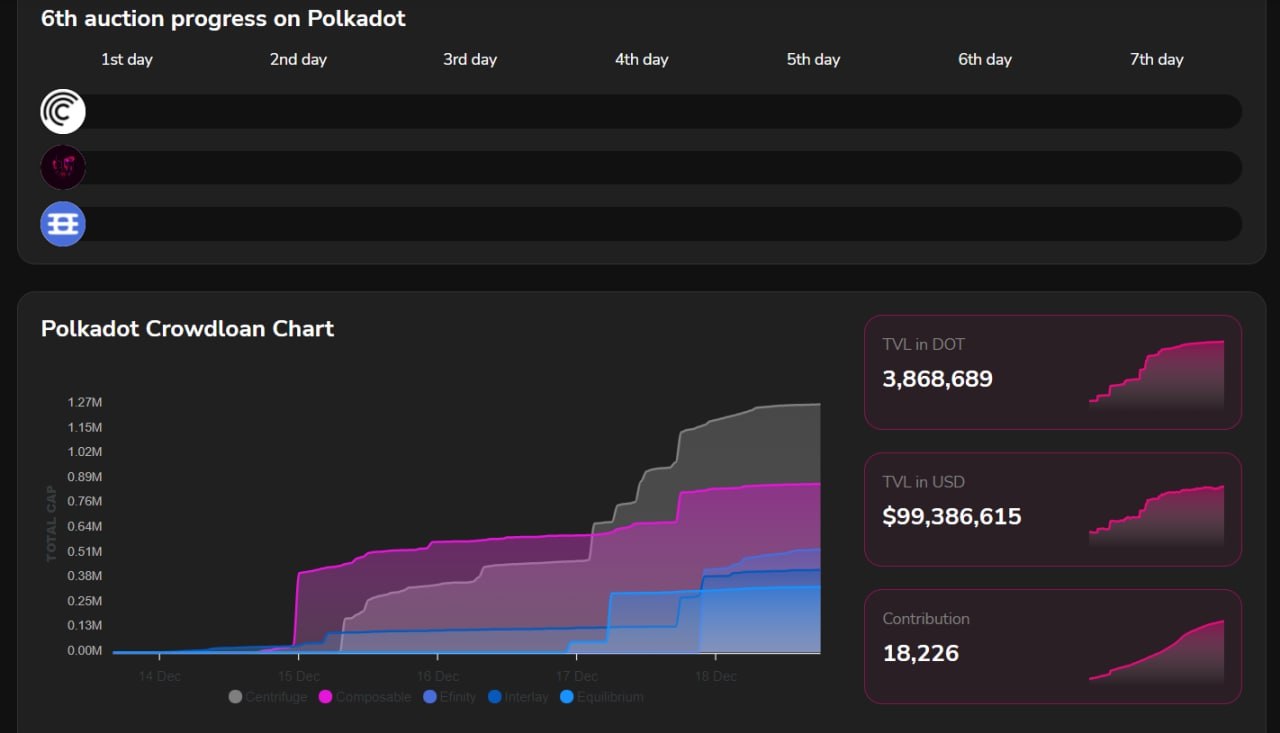Open the Contribution card
Screen dimensions: 1280x733
pyautogui.click(x=1053, y=646)
